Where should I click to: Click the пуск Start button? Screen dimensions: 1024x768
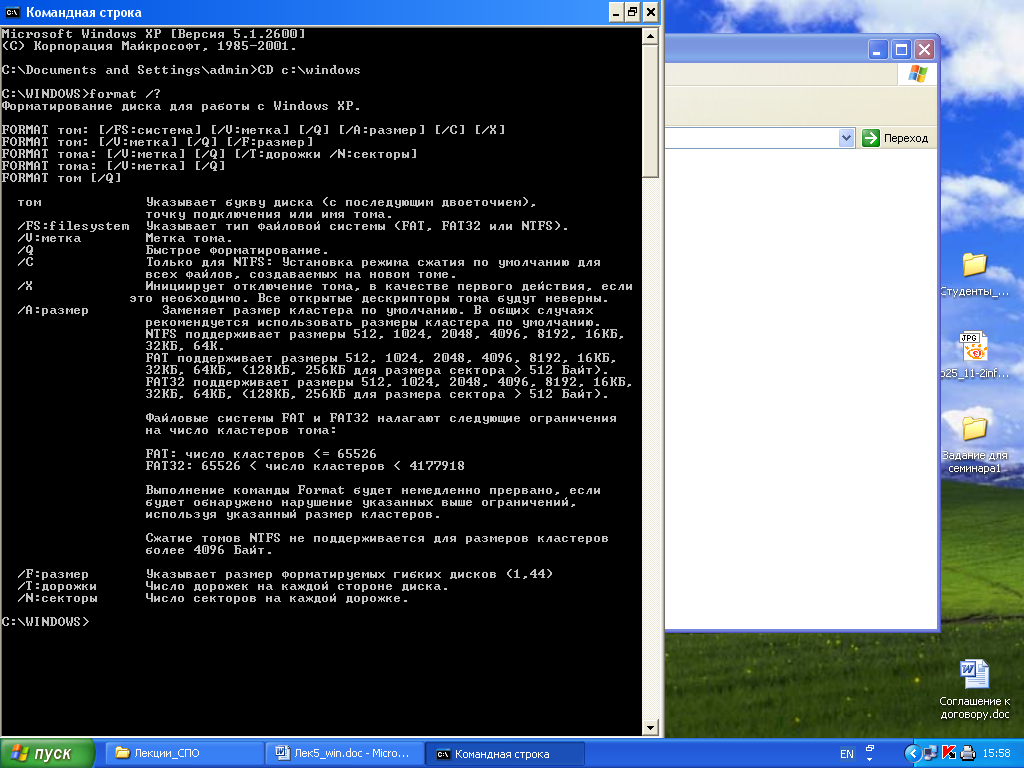(47, 753)
